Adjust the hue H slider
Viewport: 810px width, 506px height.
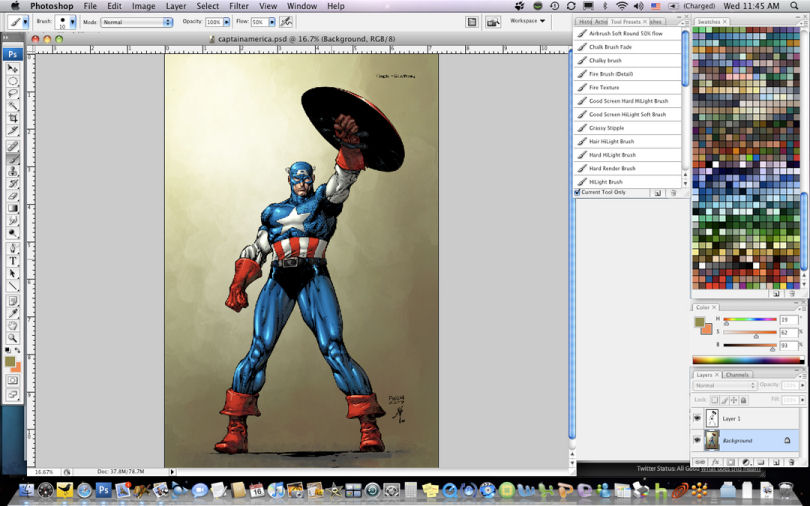coord(726,323)
